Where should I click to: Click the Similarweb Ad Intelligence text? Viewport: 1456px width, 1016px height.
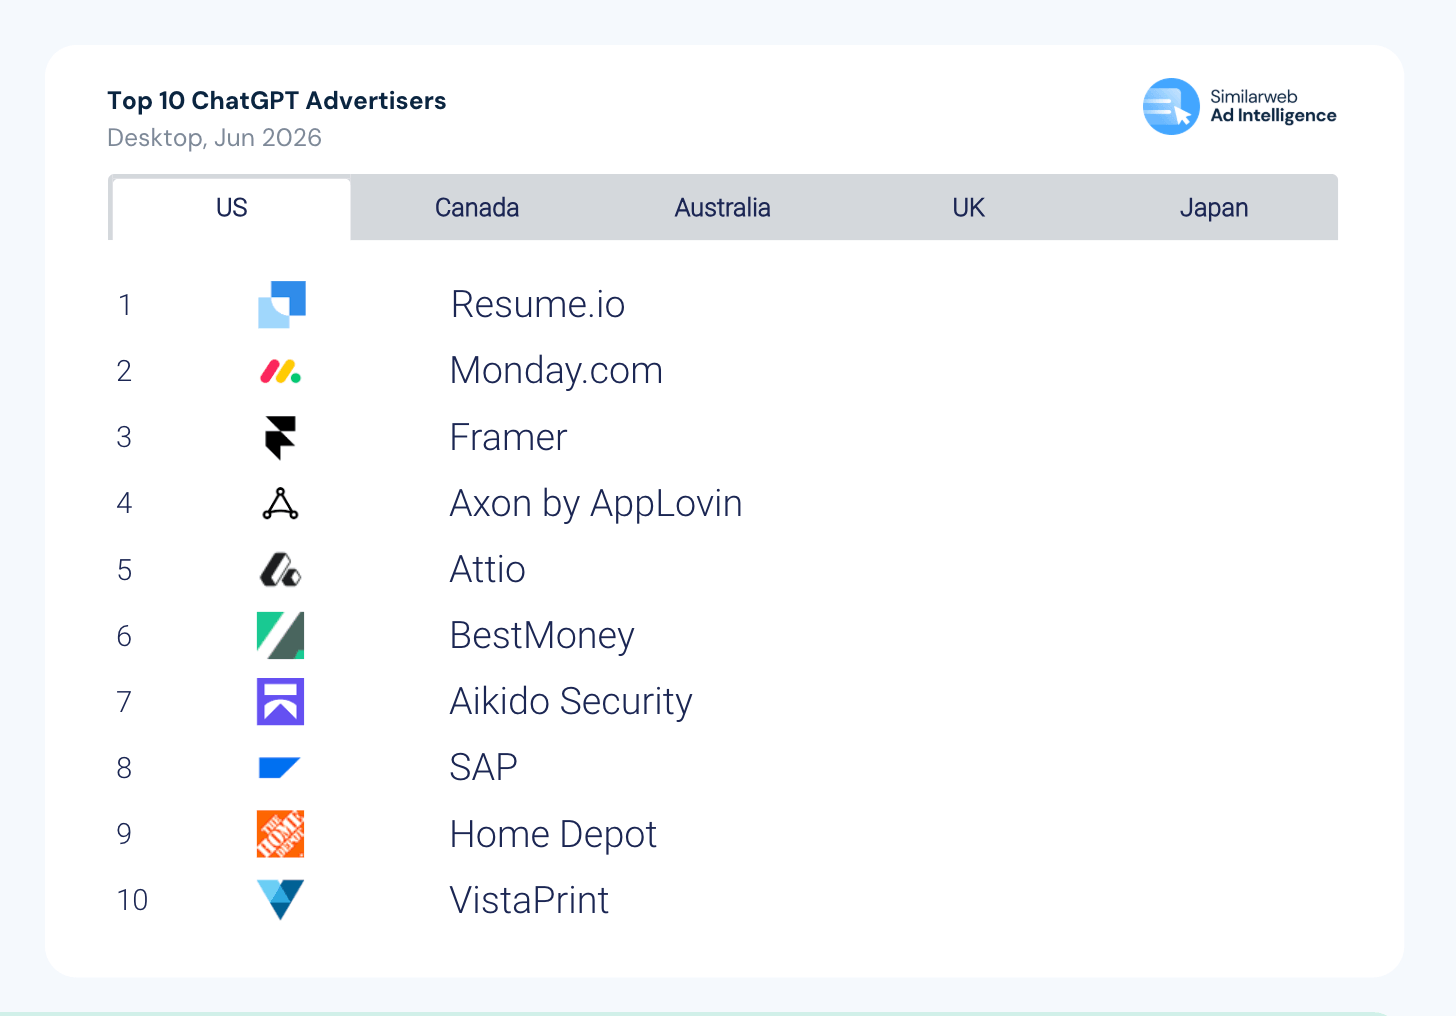[x=1273, y=106]
